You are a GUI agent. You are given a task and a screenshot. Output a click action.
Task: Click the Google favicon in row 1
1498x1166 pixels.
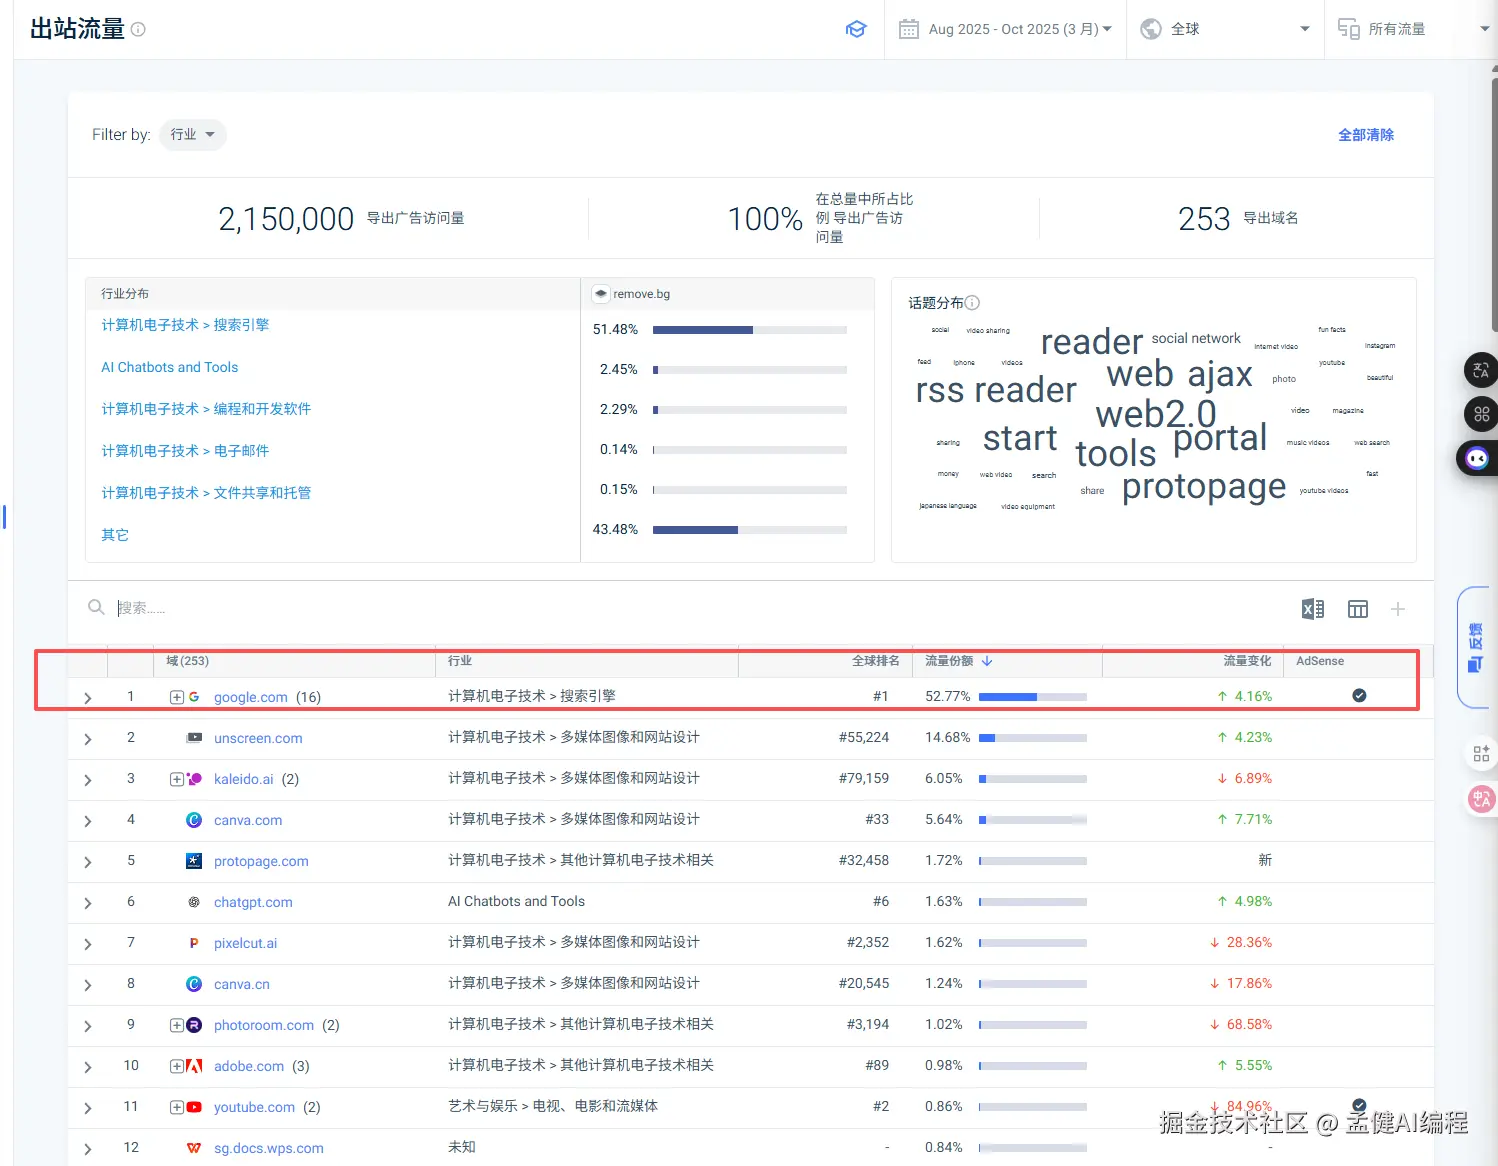(194, 697)
